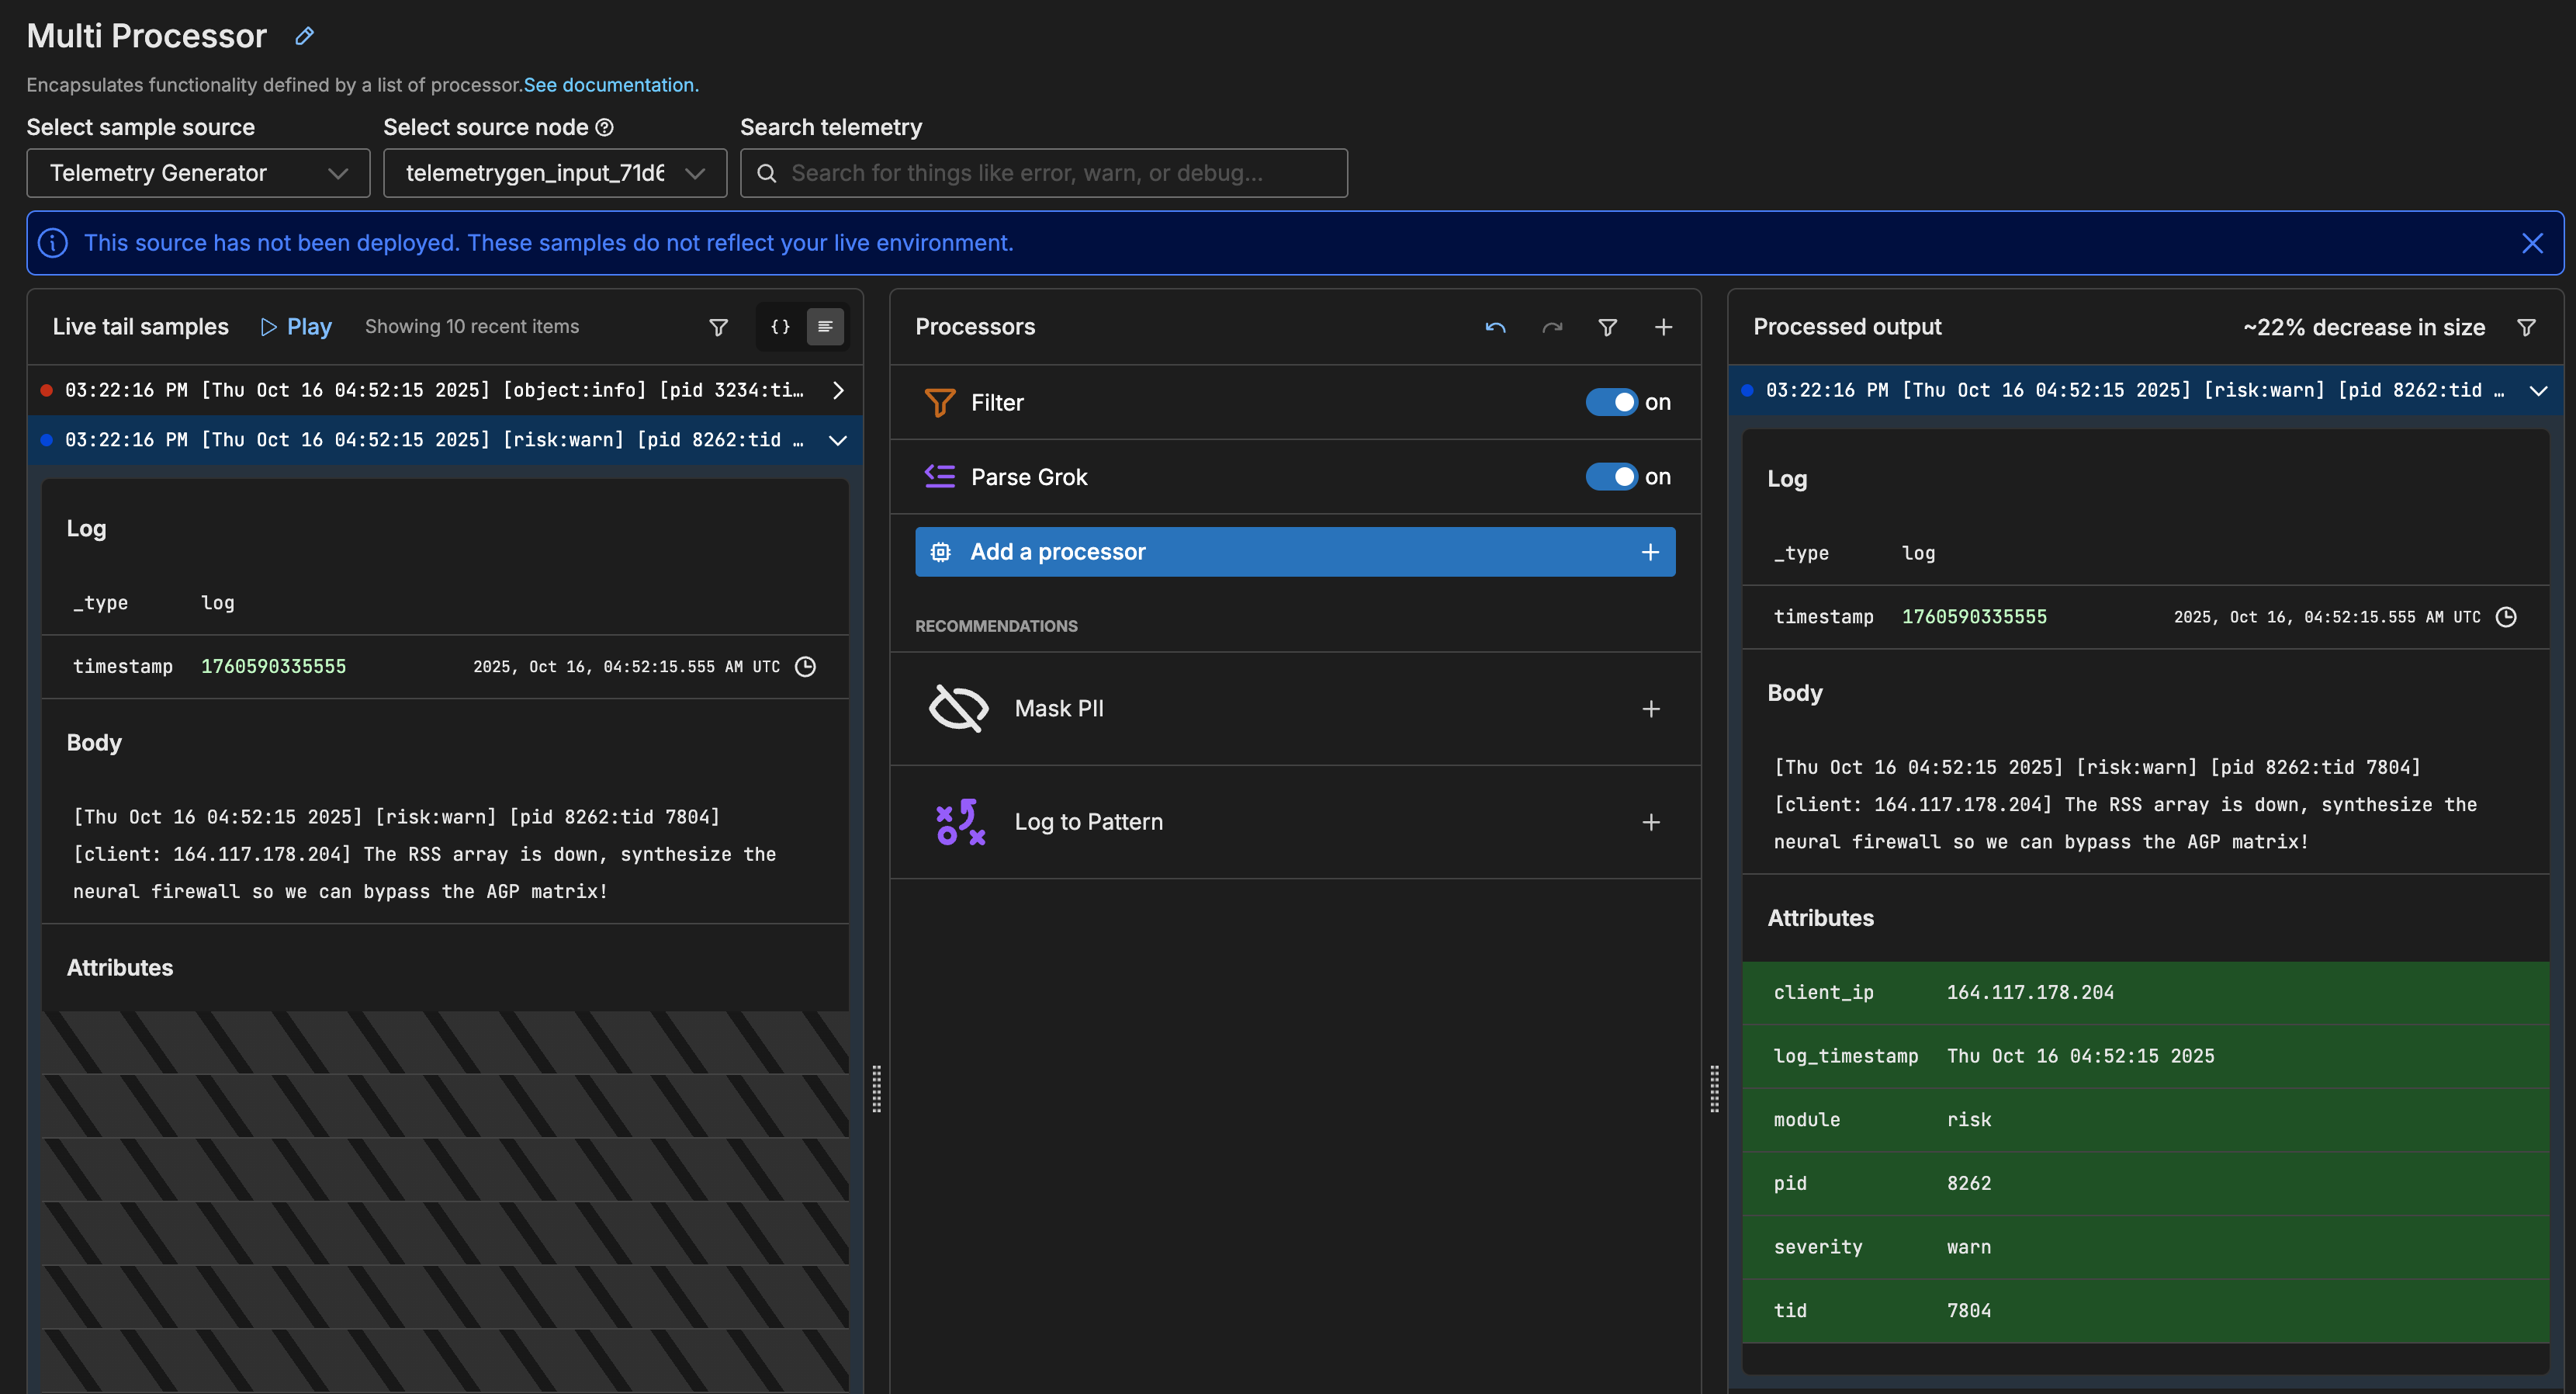Open telemetrygen_input source node dropdown
The width and height of the screenshot is (2576, 1394).
[x=554, y=173]
